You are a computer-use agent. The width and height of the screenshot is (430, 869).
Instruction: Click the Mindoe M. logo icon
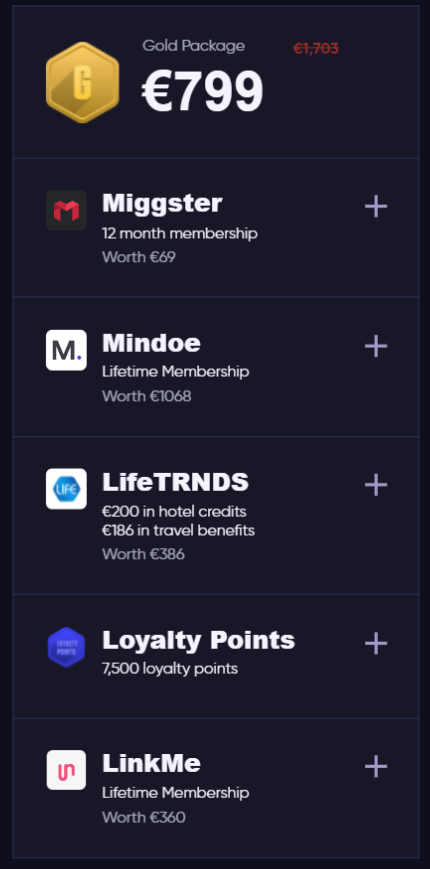66,350
